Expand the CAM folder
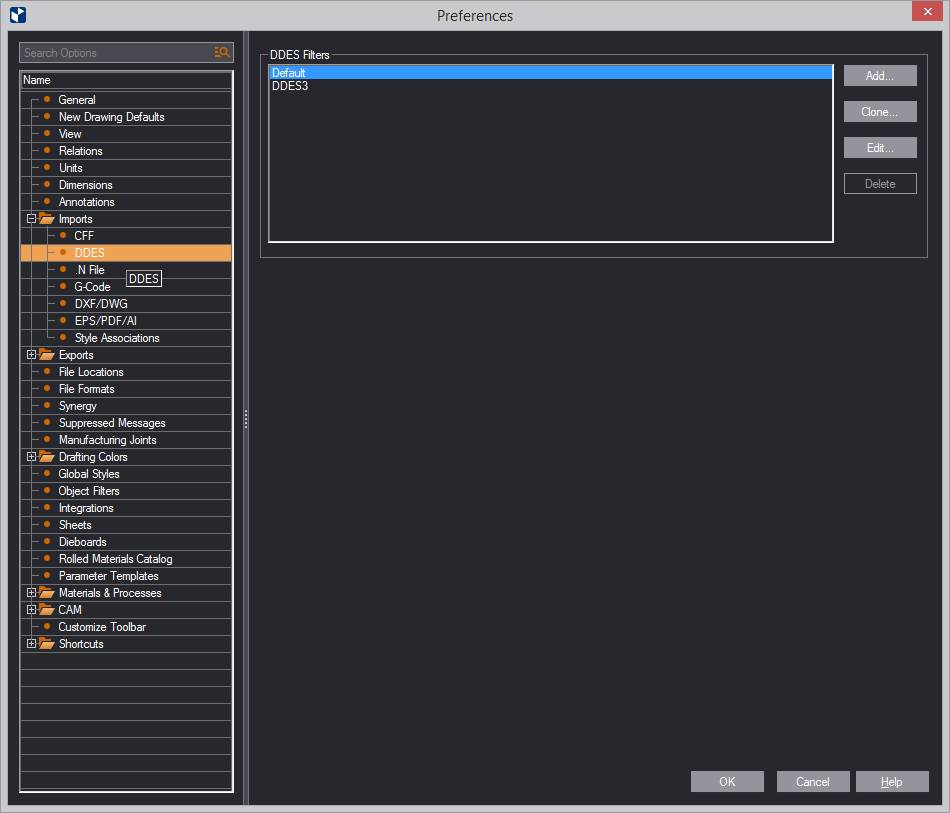The width and height of the screenshot is (950, 813). tap(32, 609)
